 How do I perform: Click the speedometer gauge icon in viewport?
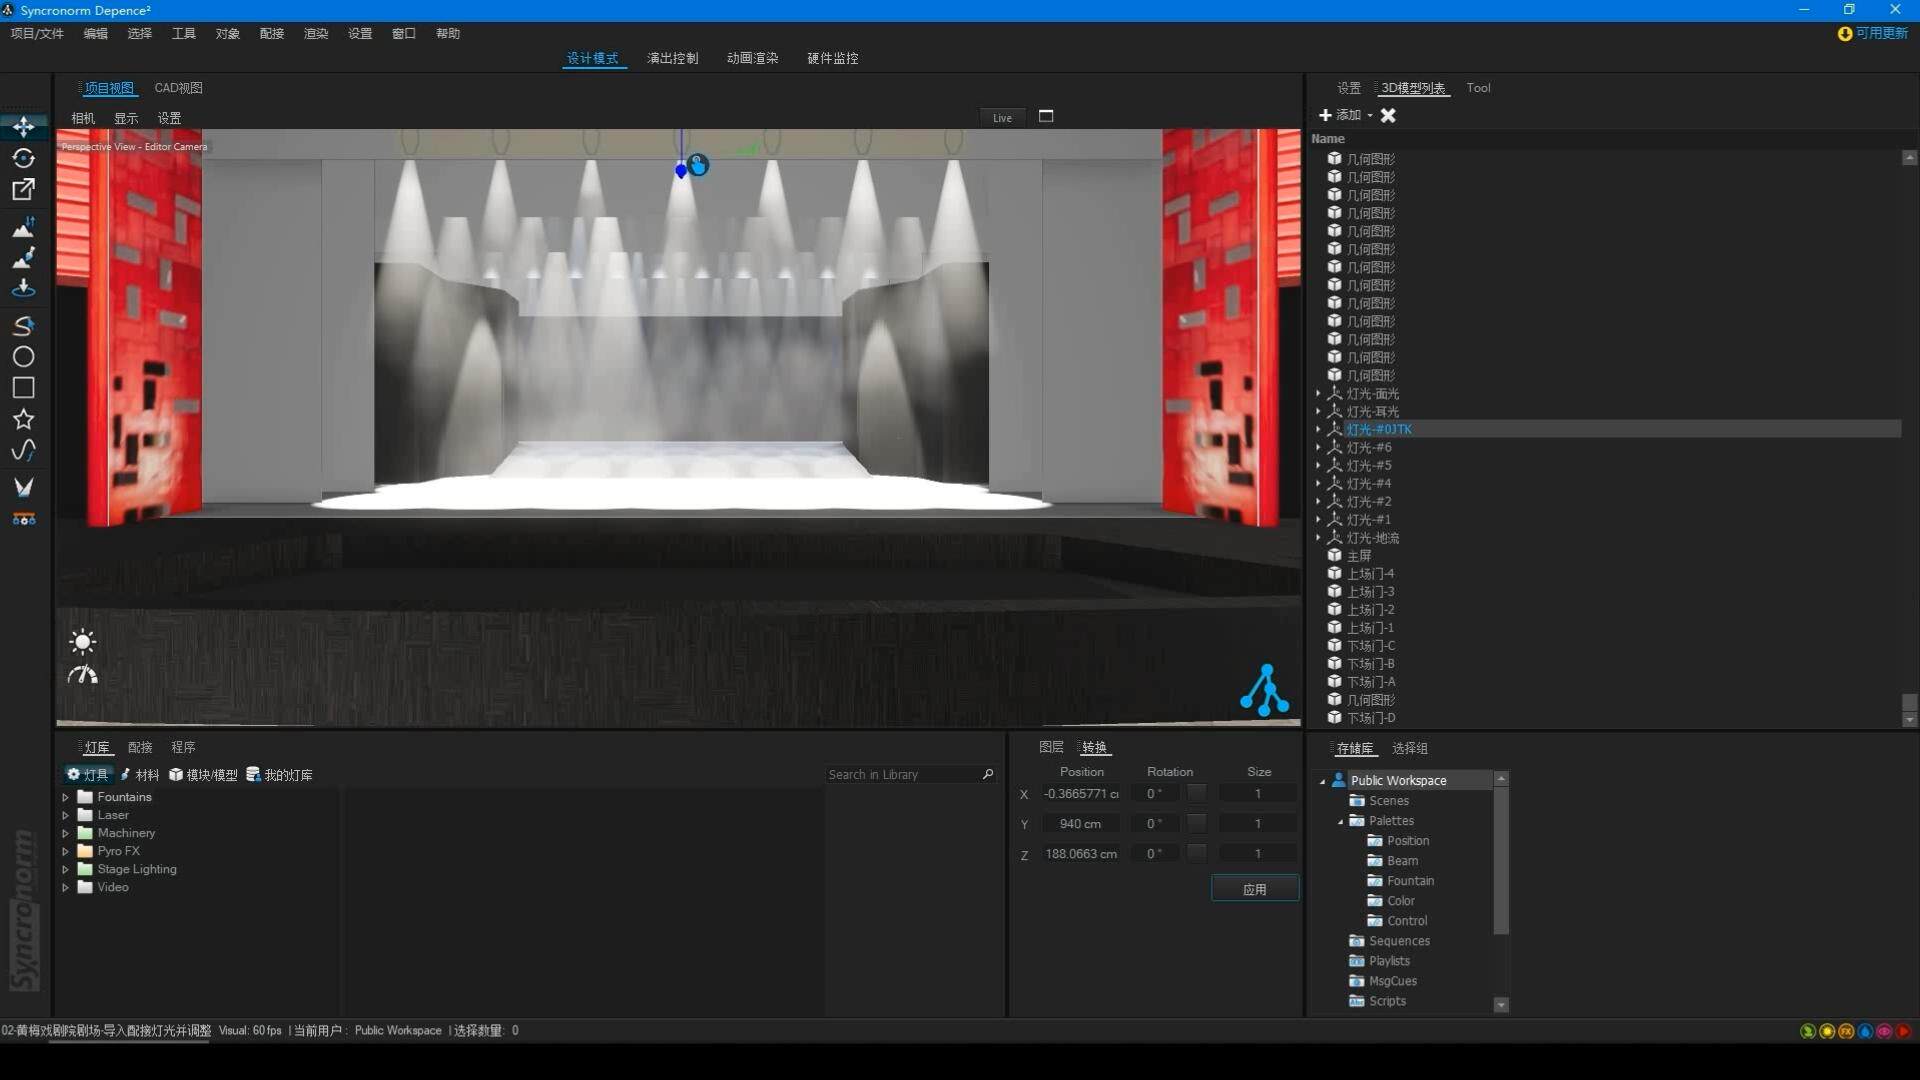tap(83, 676)
